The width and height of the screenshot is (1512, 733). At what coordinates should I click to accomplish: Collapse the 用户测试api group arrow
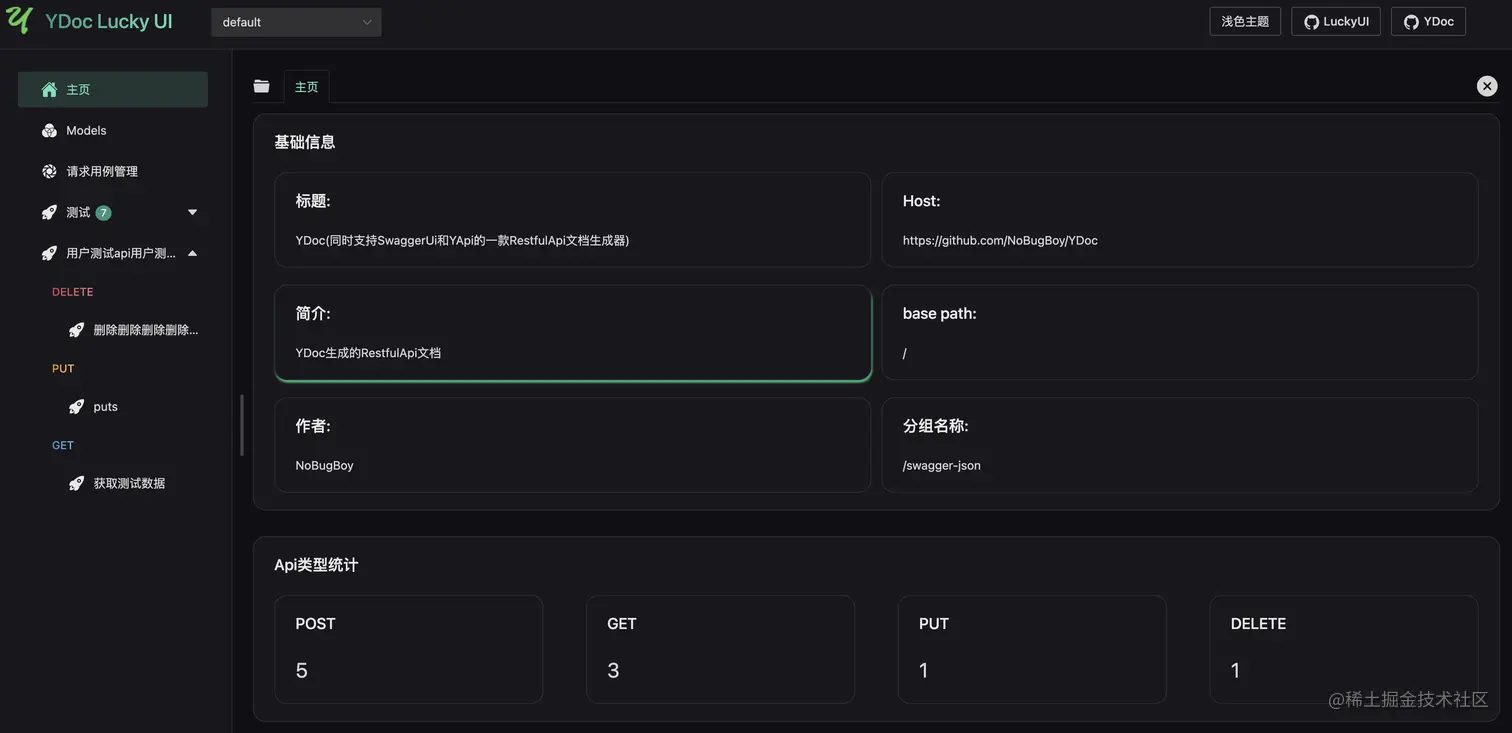pyautogui.click(x=192, y=253)
